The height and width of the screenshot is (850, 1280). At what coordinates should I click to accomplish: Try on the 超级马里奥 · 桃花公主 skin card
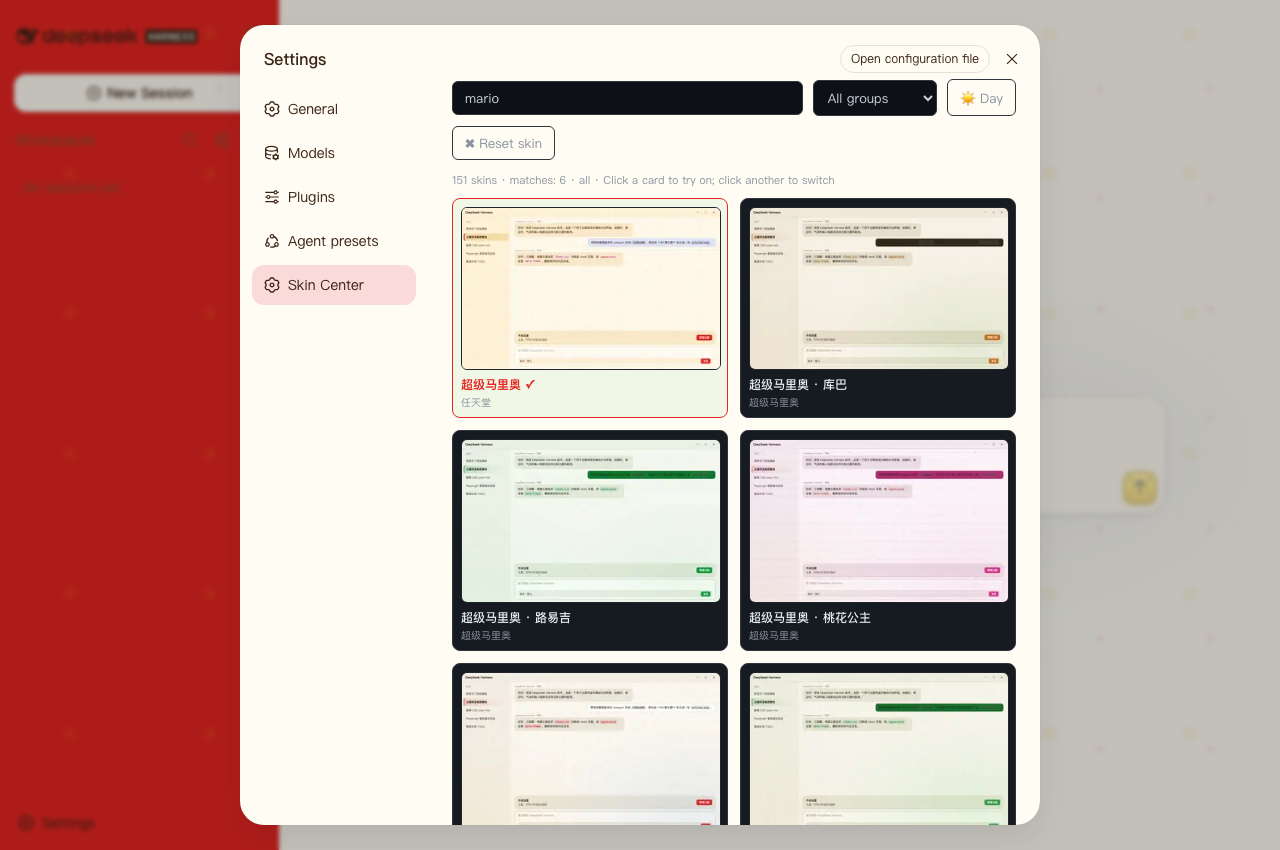878,541
